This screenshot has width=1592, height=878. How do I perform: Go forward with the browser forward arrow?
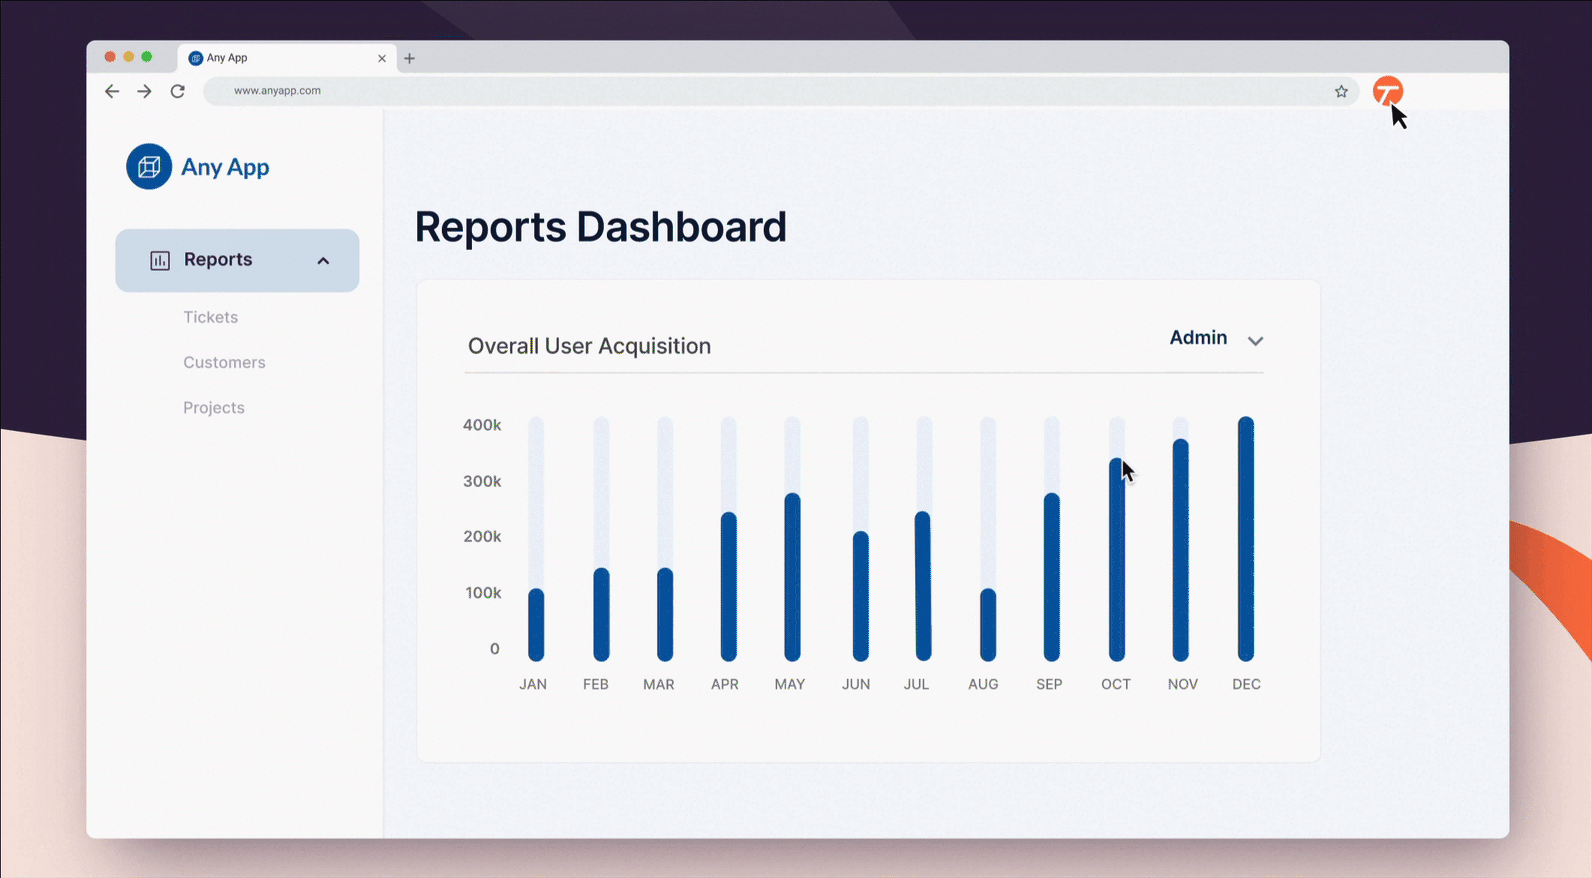point(145,91)
